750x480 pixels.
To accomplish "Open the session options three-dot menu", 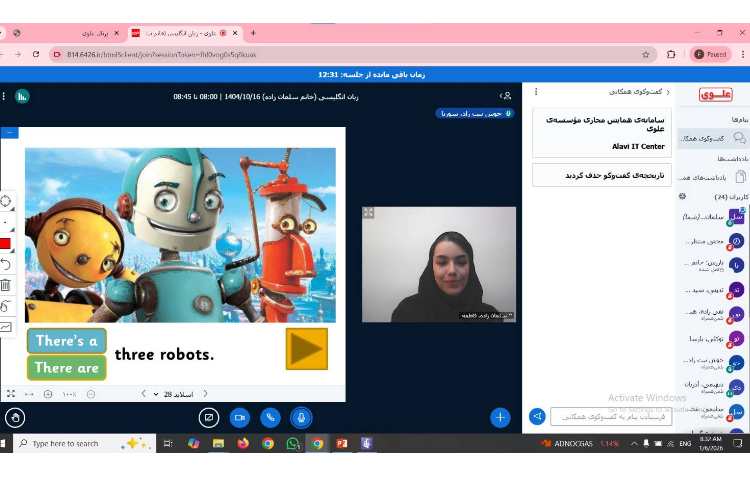I will (x=3, y=96).
